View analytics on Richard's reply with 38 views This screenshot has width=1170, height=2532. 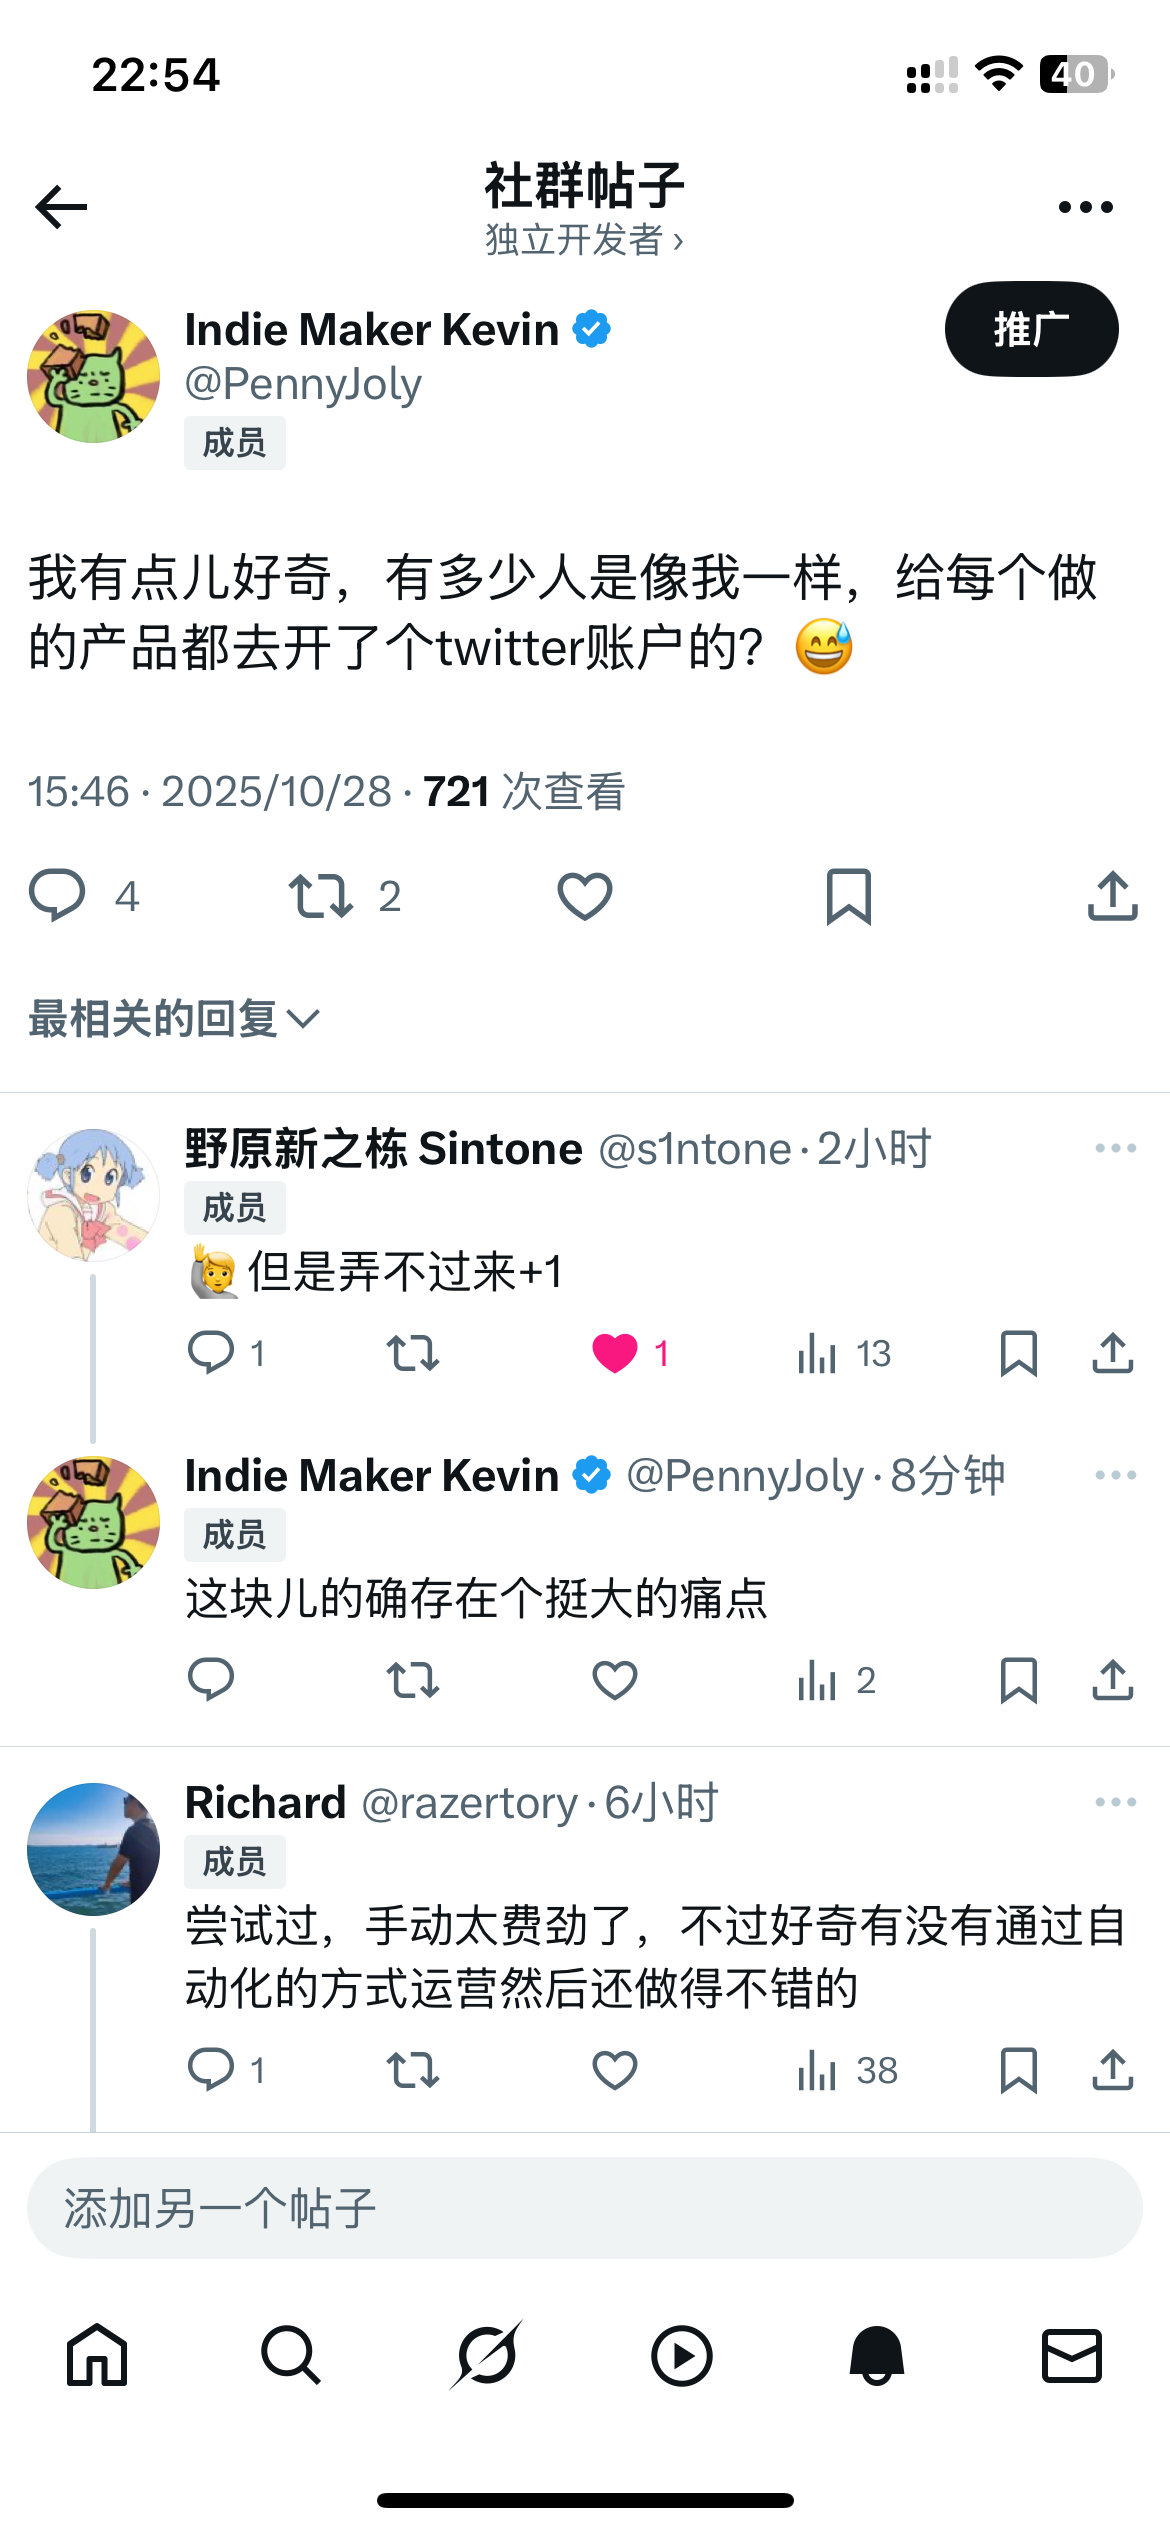(x=846, y=2070)
